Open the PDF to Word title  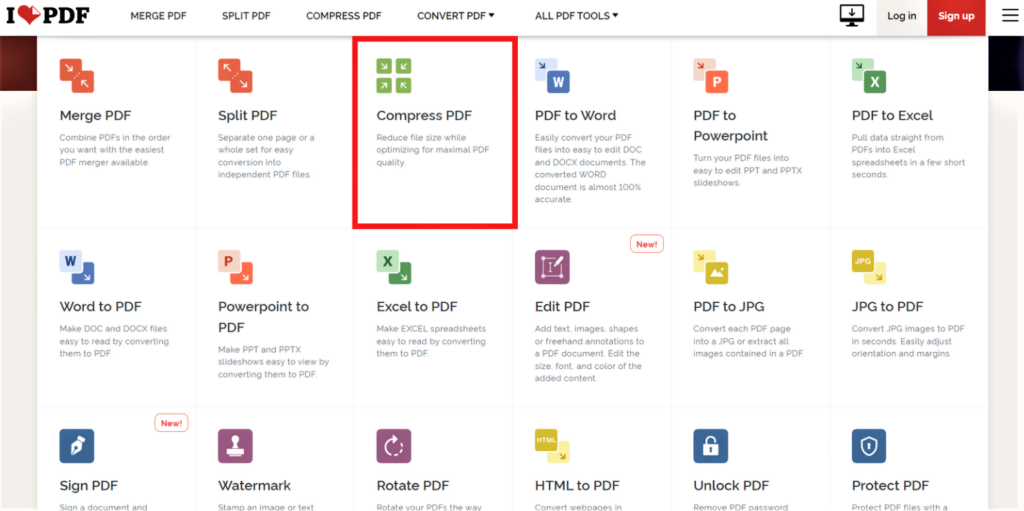(x=575, y=116)
